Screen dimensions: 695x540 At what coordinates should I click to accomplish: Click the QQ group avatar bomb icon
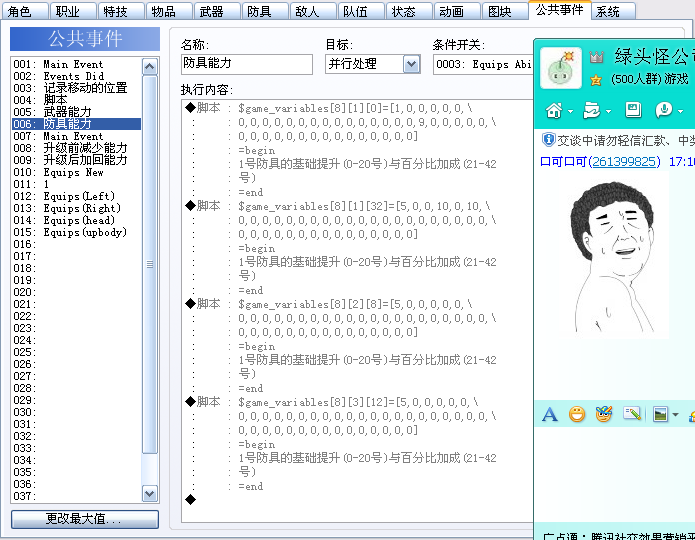(x=561, y=68)
